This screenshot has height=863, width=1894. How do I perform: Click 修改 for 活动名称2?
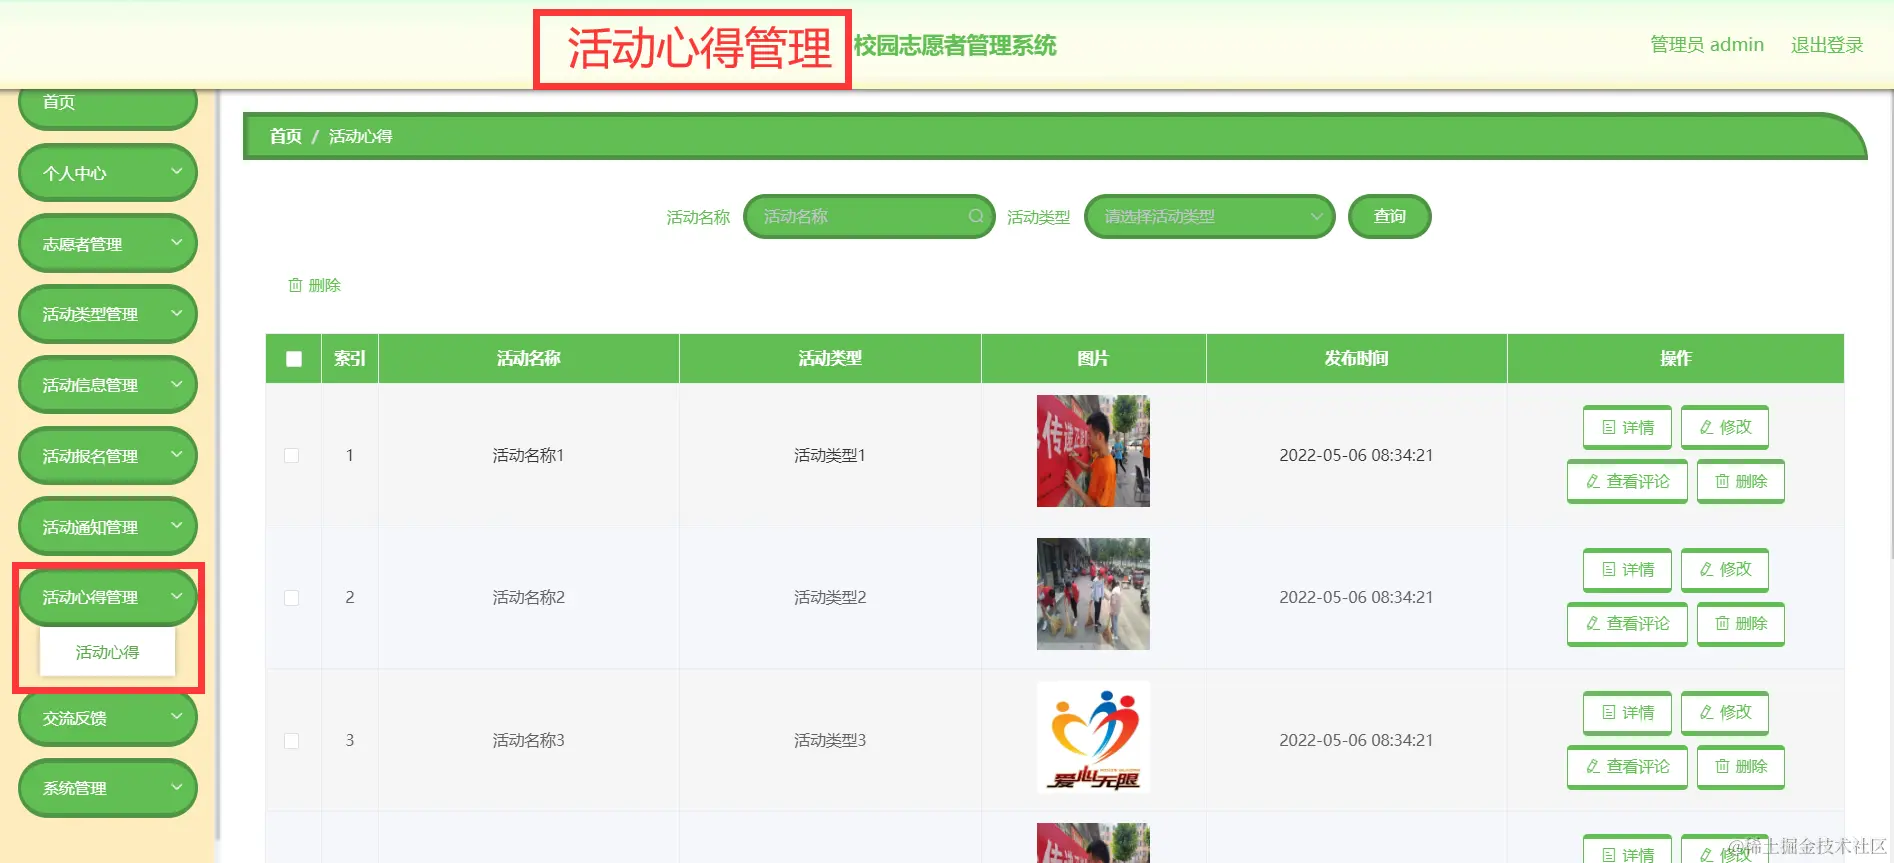[1725, 570]
